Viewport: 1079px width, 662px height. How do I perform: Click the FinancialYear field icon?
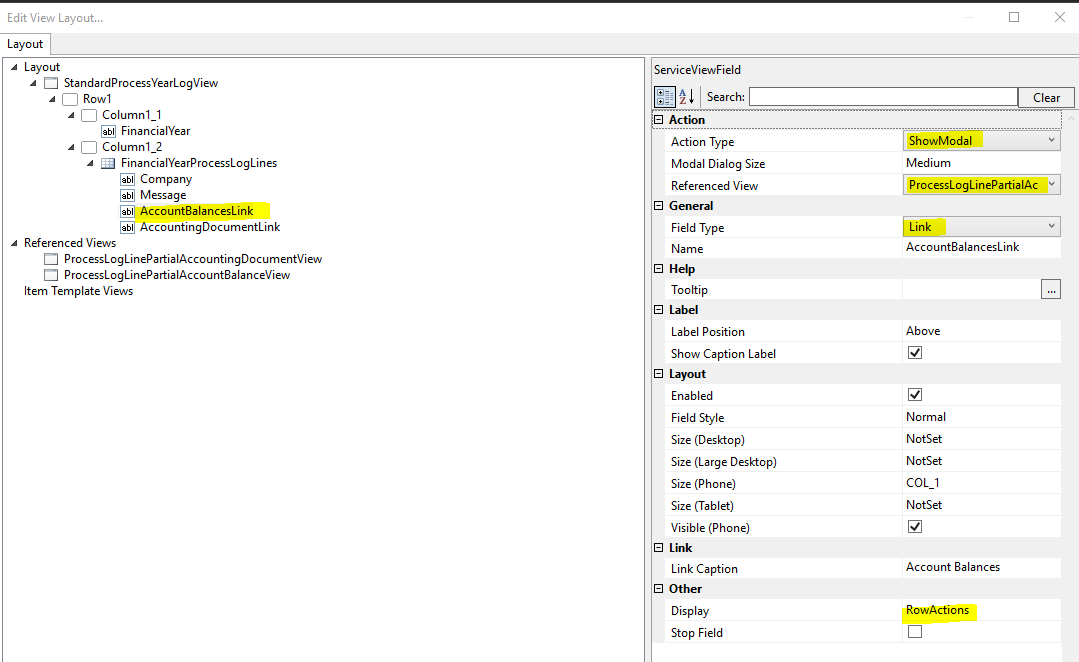[x=109, y=131]
